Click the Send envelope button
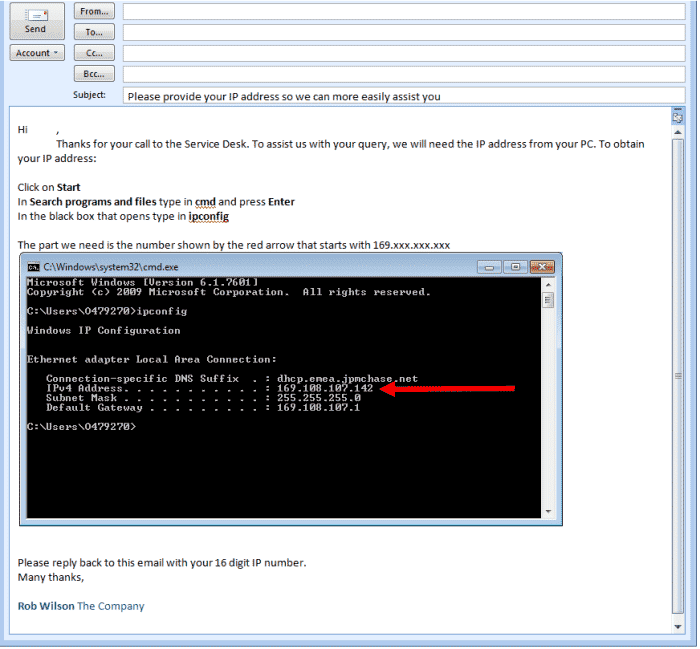The height and width of the screenshot is (649, 700). coord(36,20)
